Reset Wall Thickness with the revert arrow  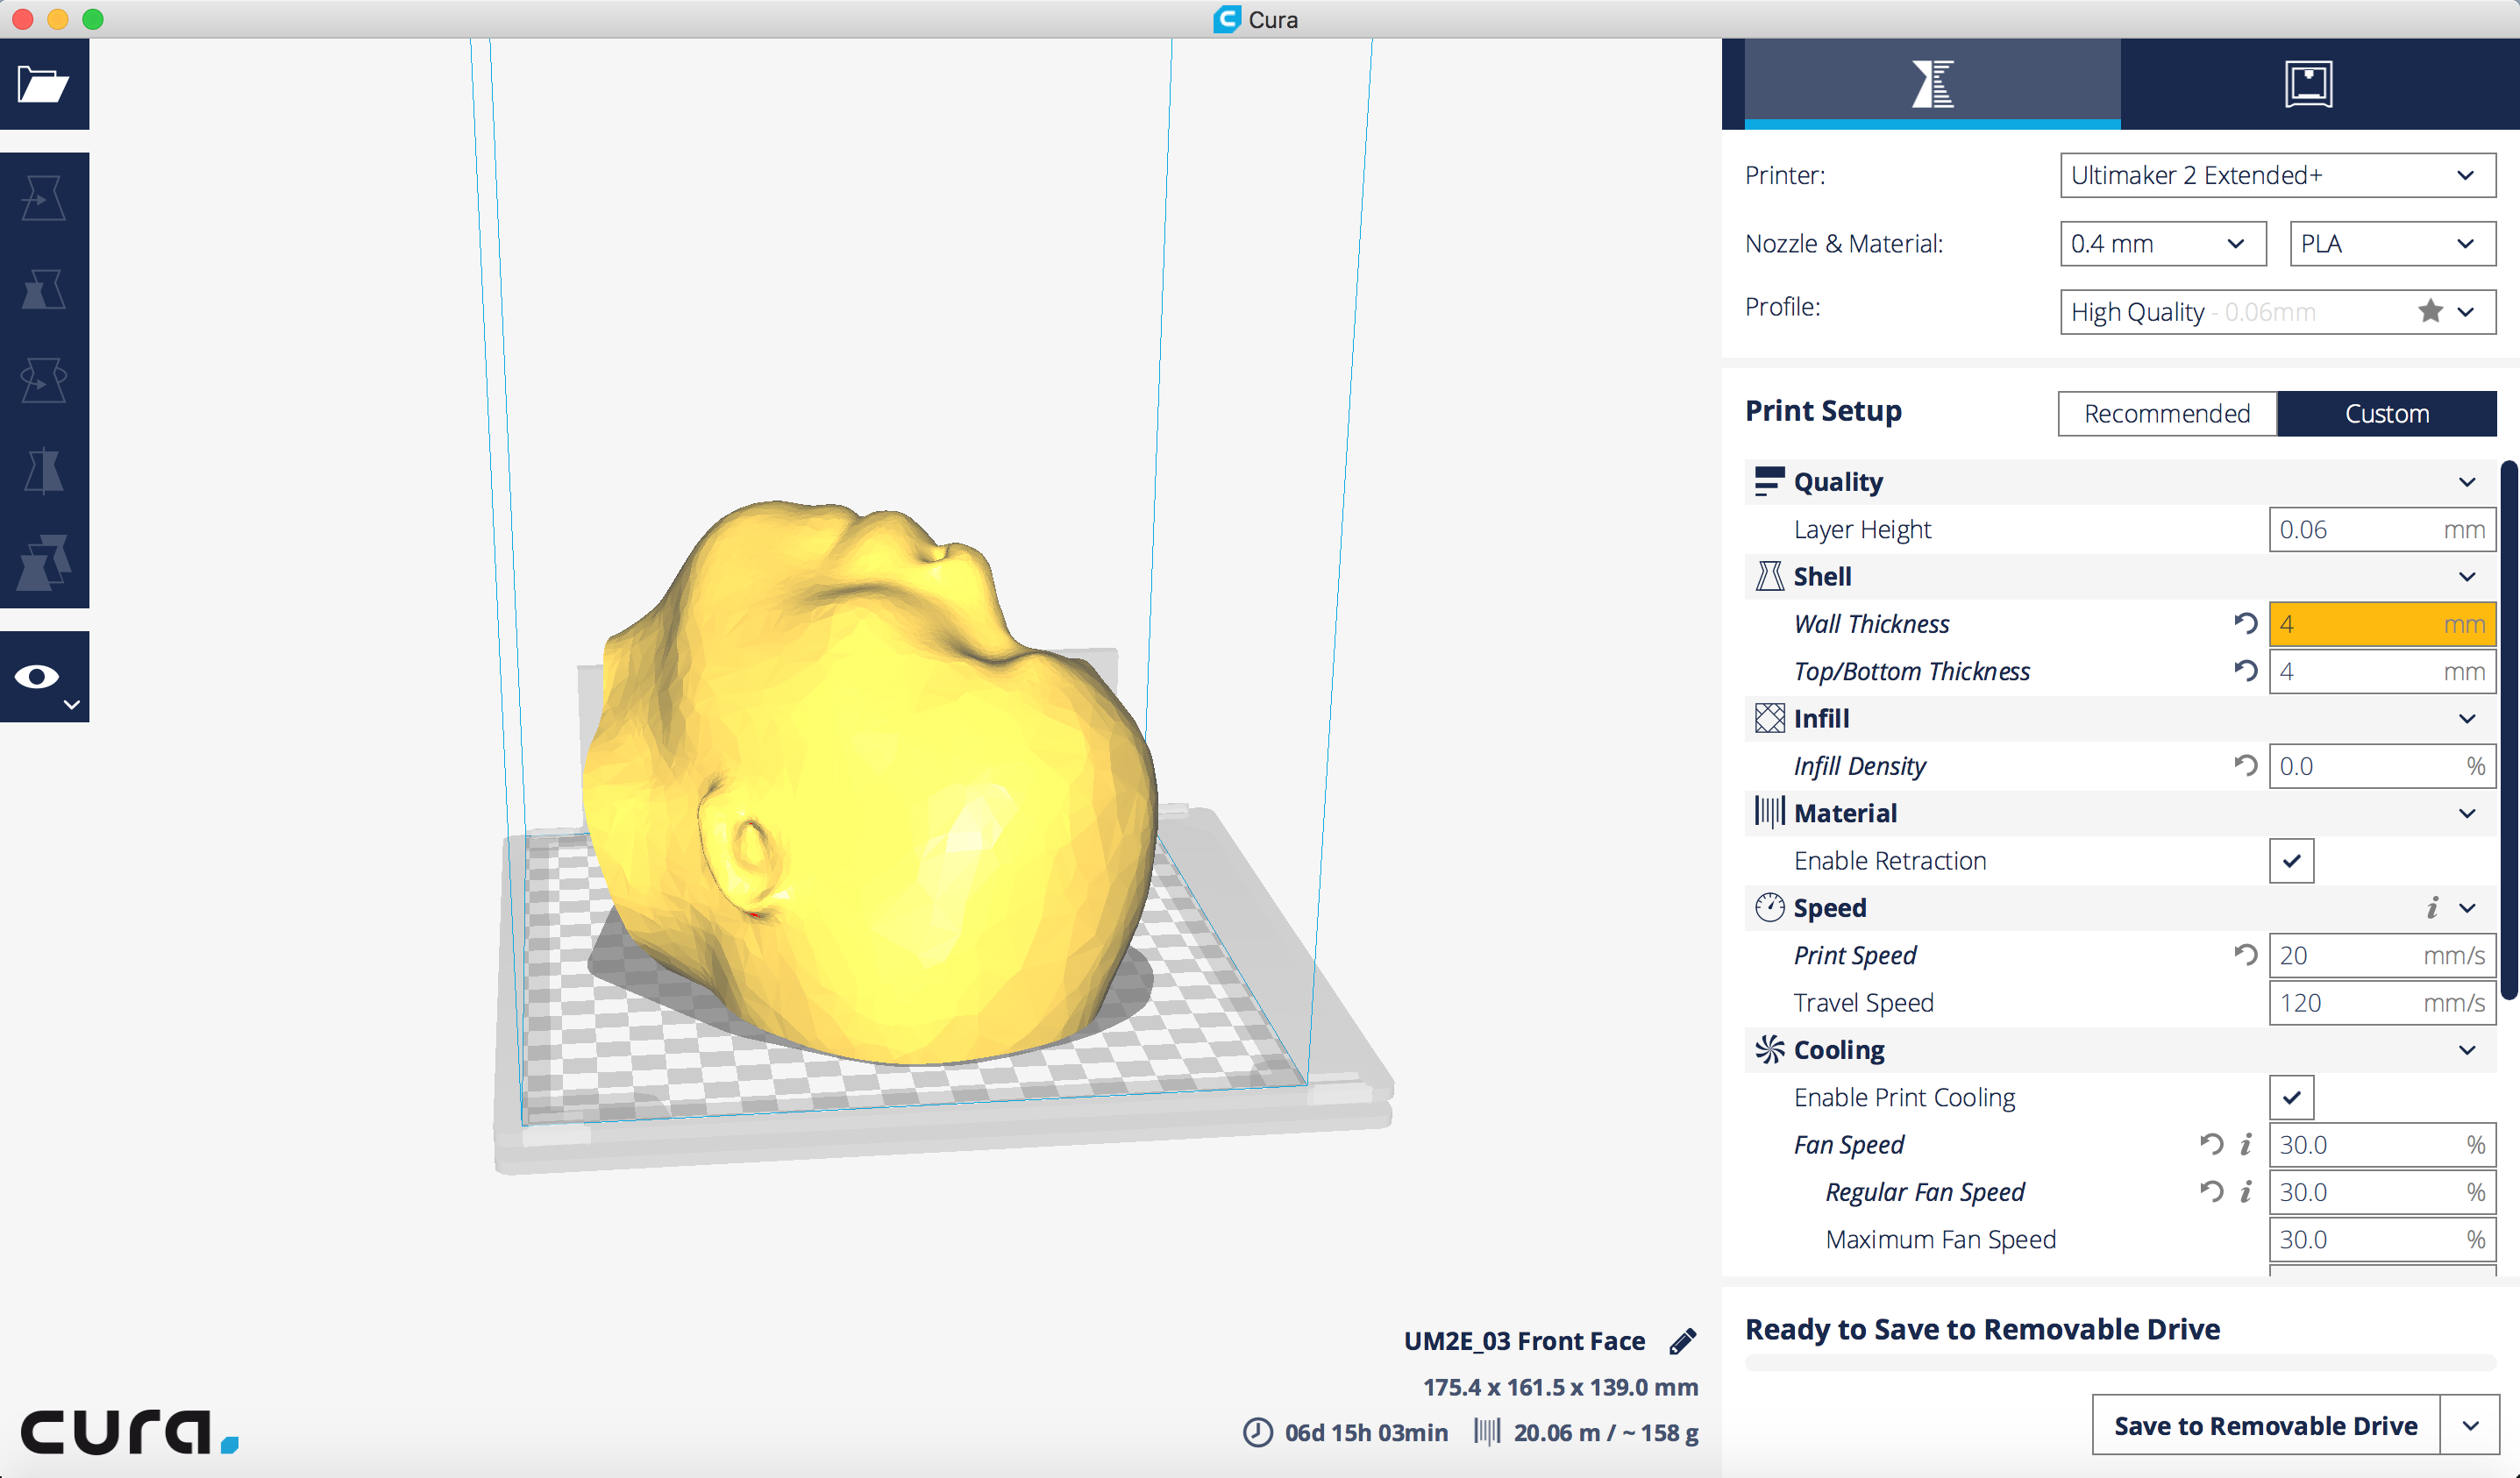point(2245,624)
